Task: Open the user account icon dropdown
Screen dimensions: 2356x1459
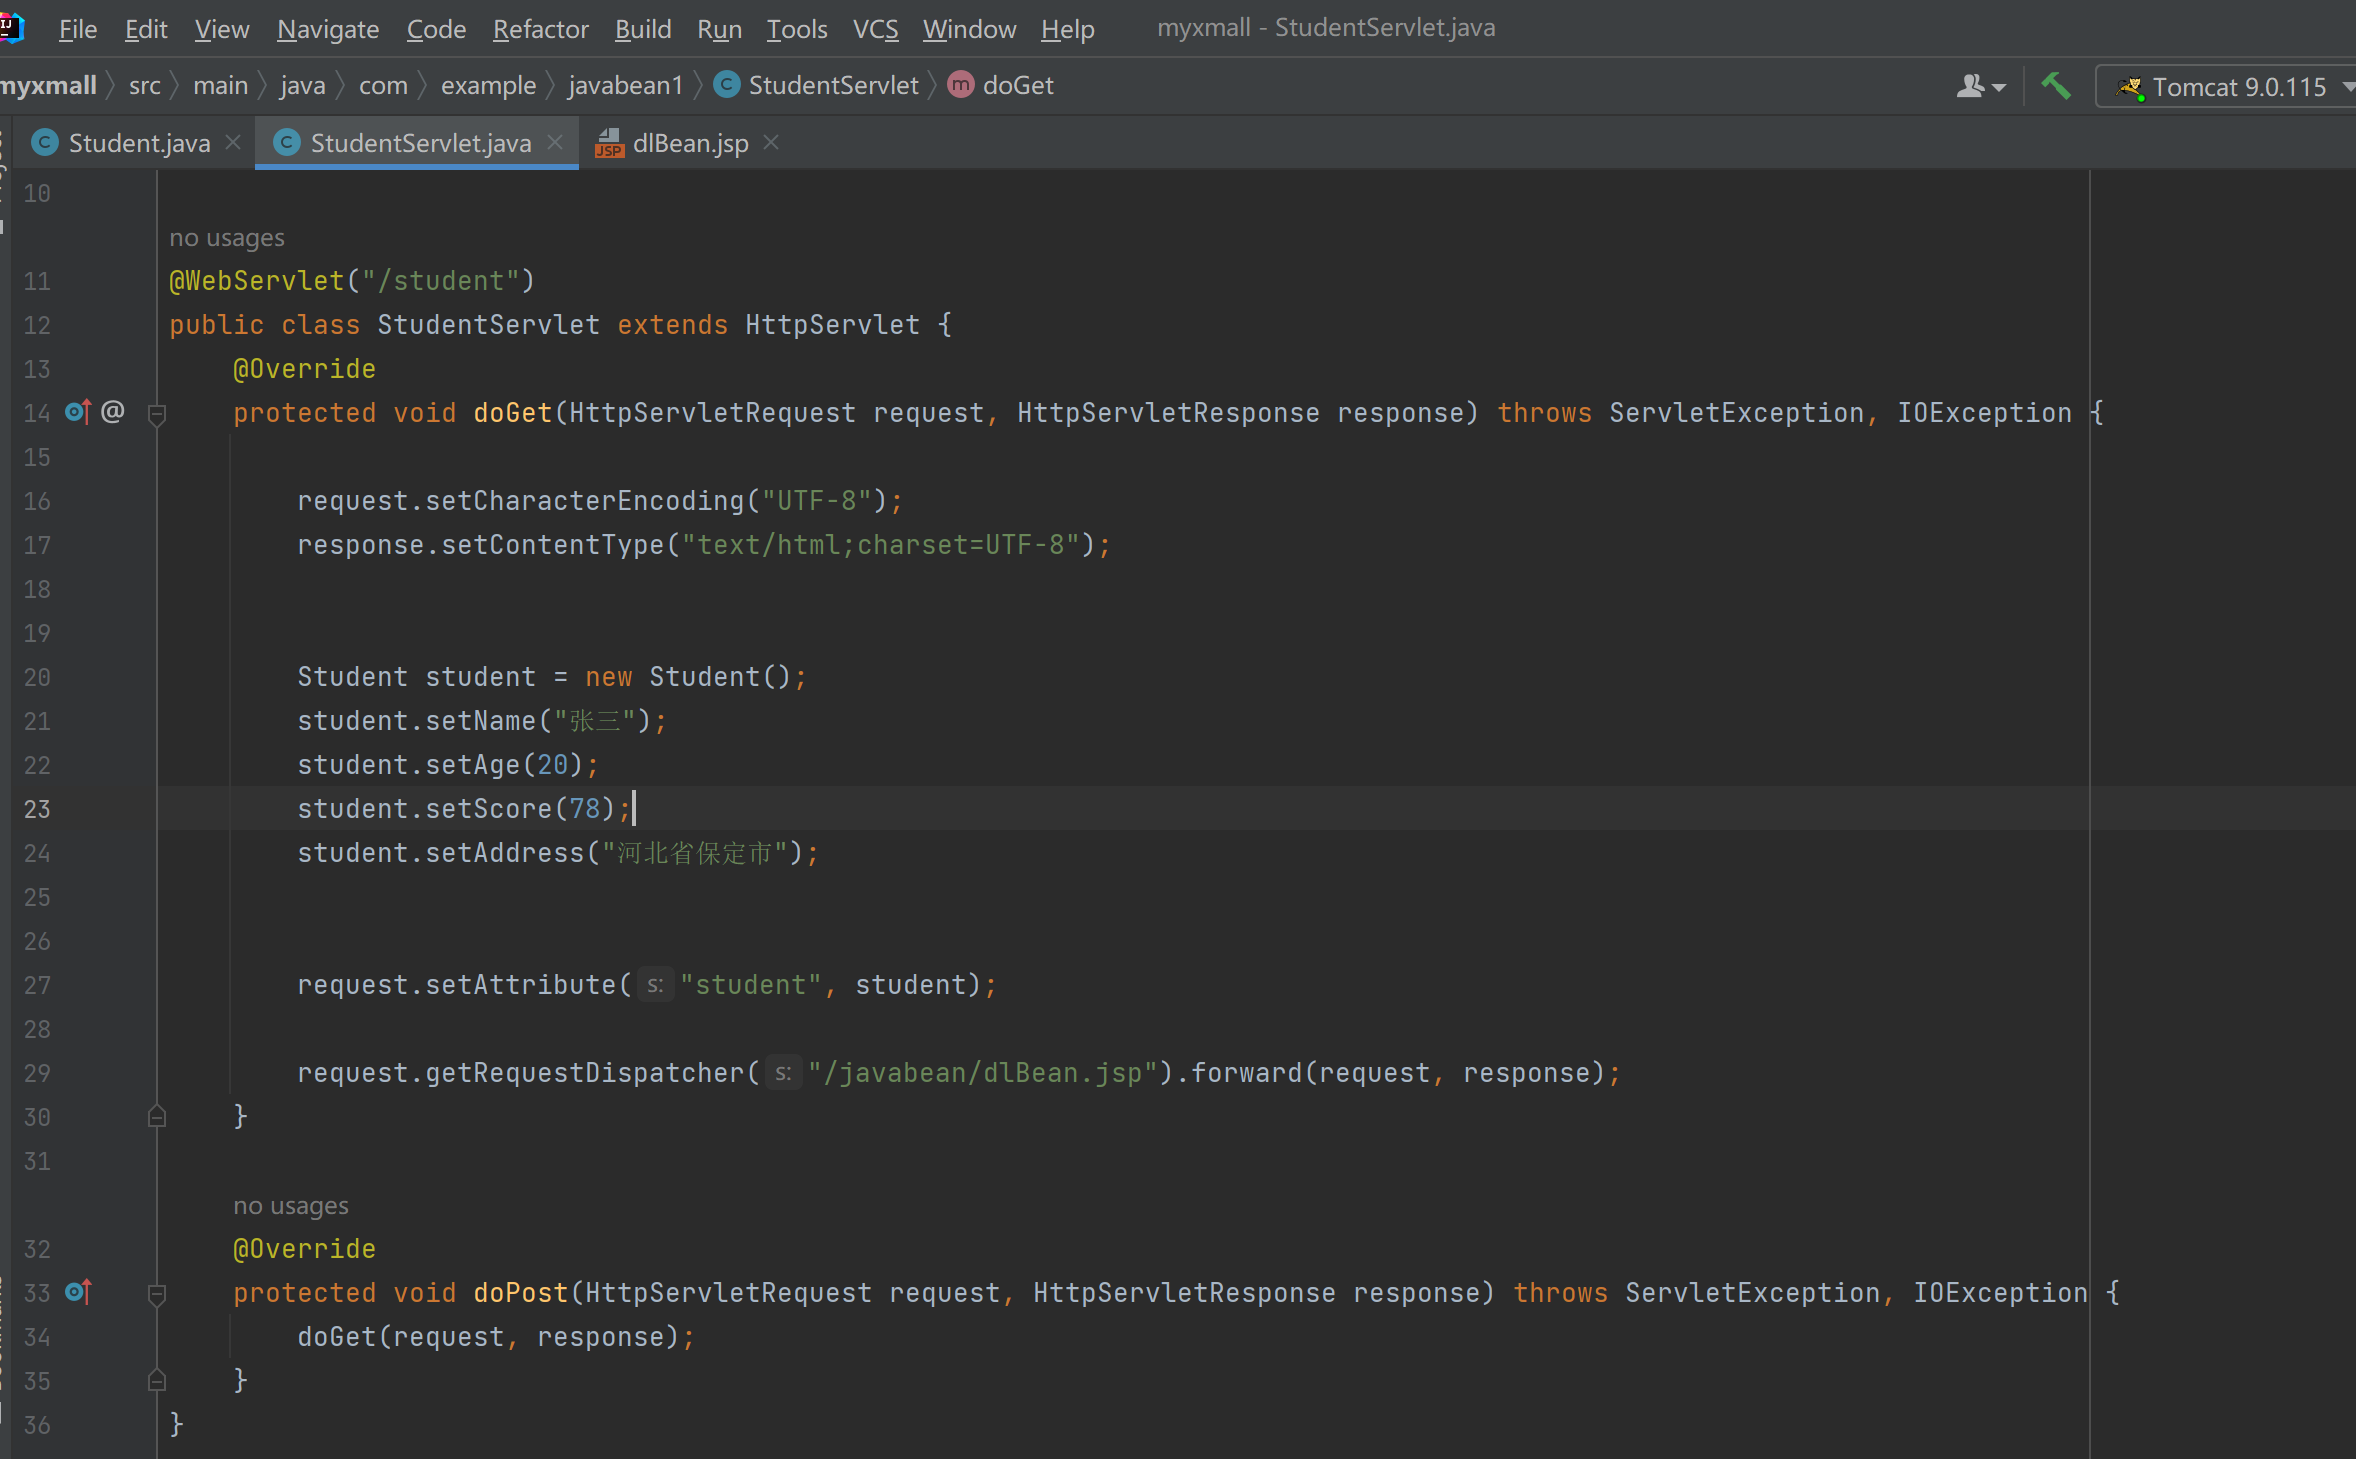Action: (1980, 86)
